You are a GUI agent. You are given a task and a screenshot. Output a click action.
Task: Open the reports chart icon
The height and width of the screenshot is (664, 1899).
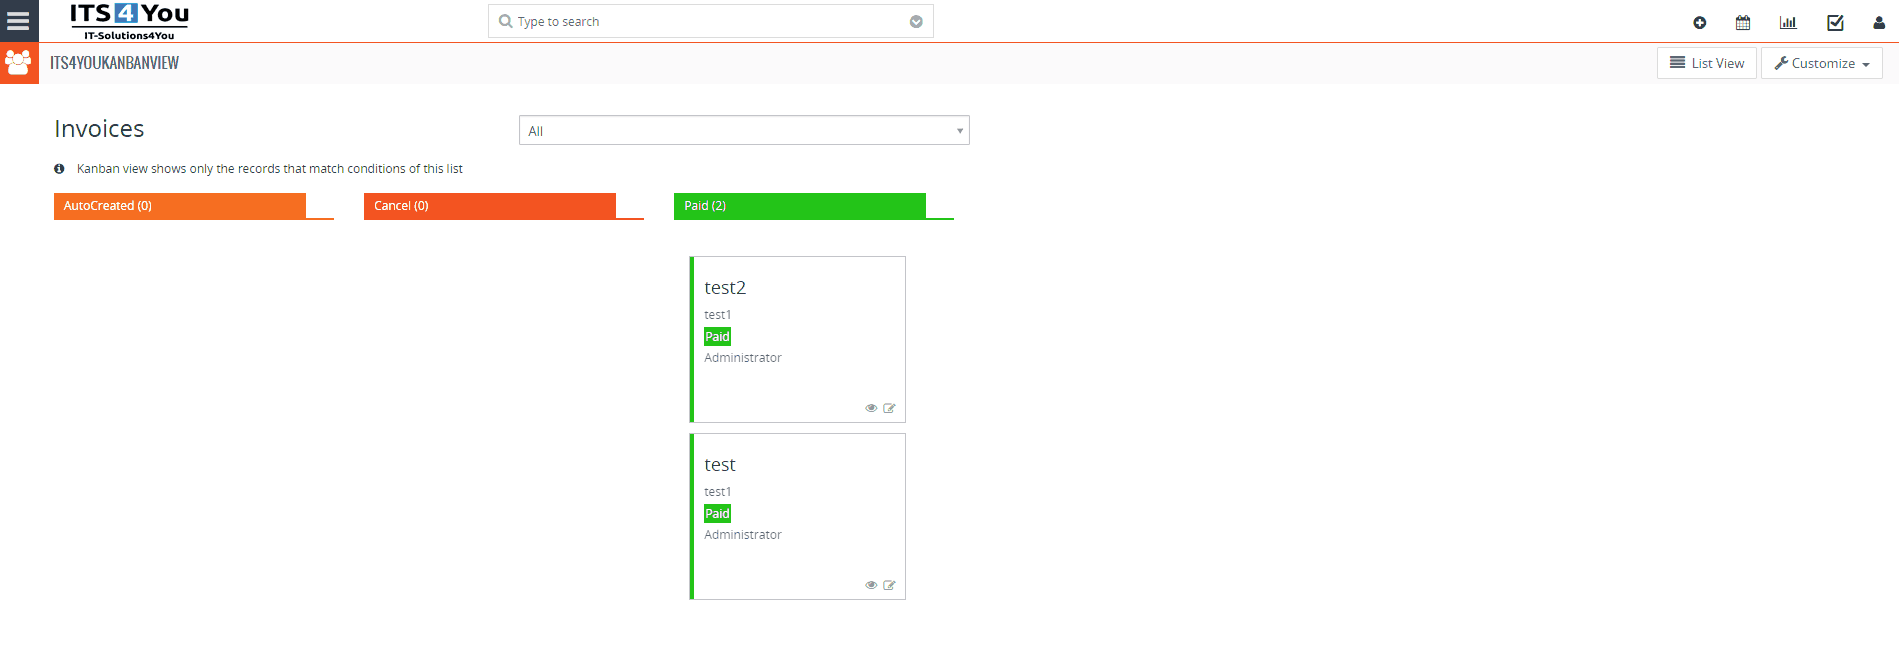[x=1788, y=22]
